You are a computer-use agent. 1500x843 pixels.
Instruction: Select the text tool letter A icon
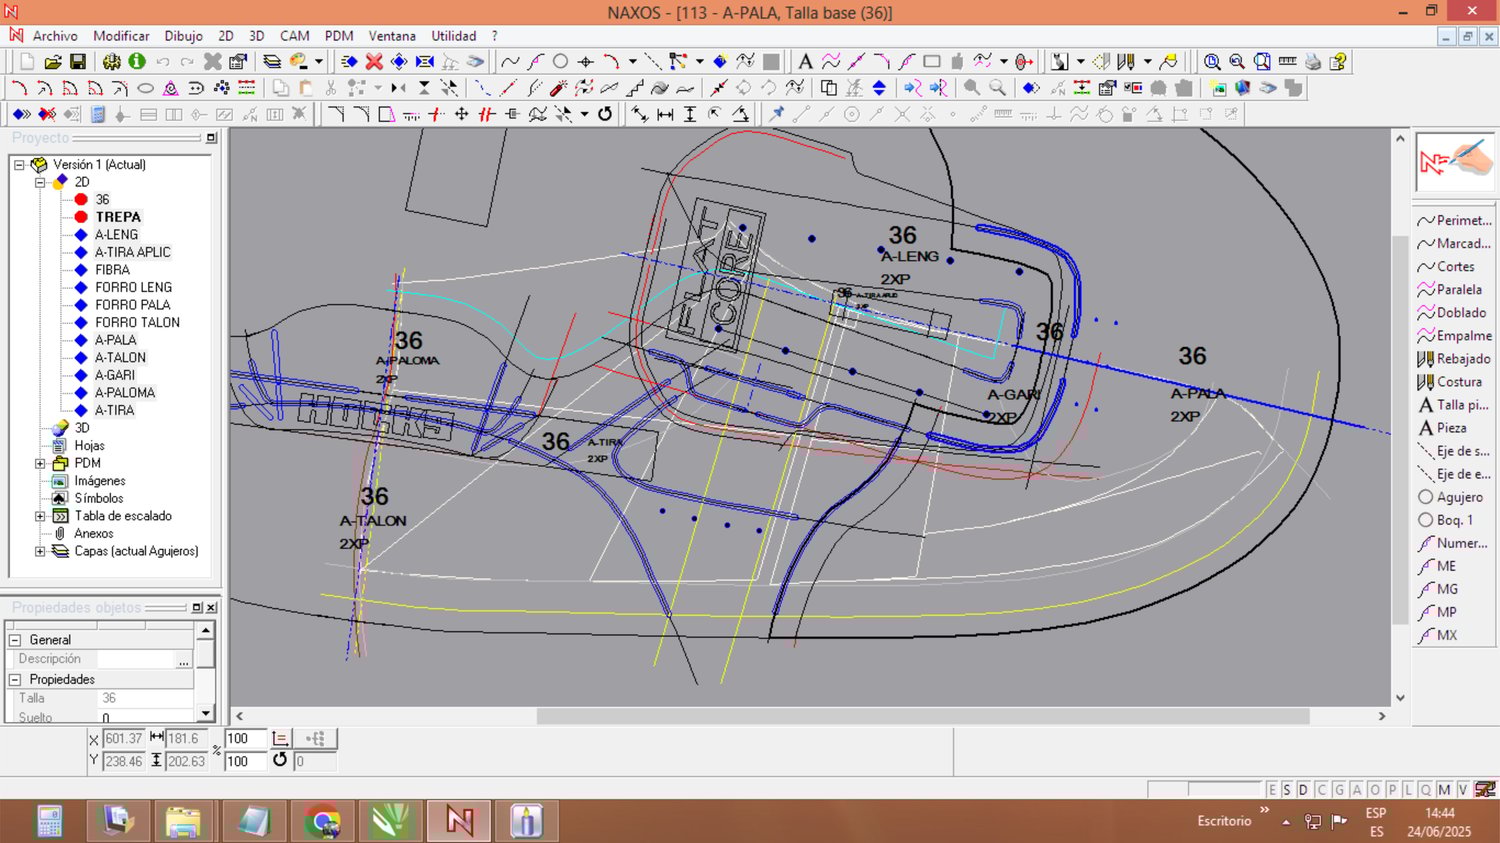click(805, 62)
